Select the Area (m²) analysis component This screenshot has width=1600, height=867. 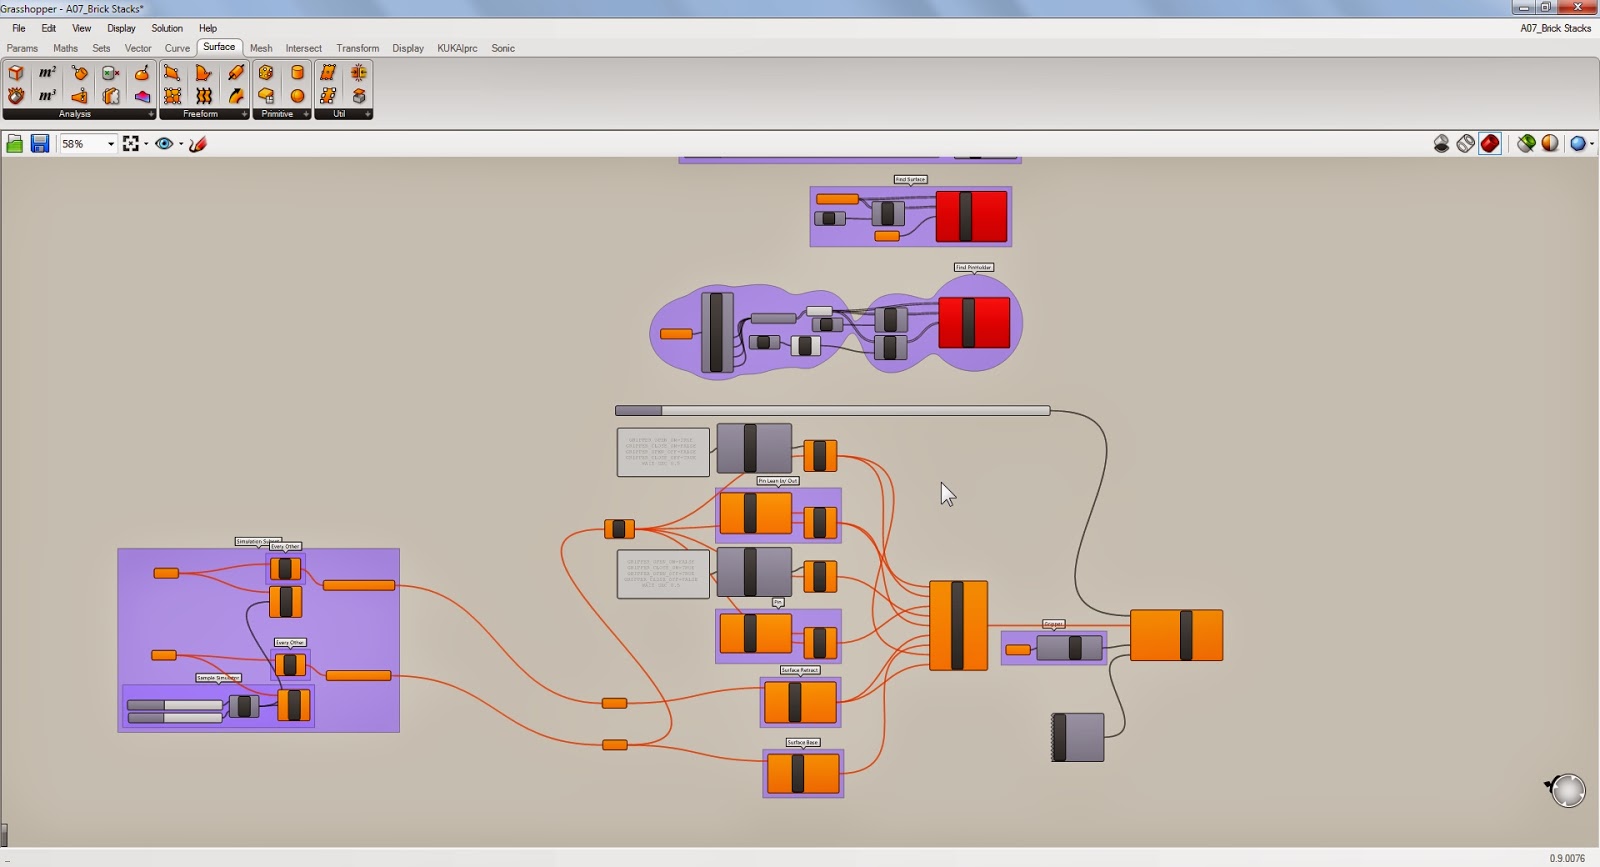(47, 73)
